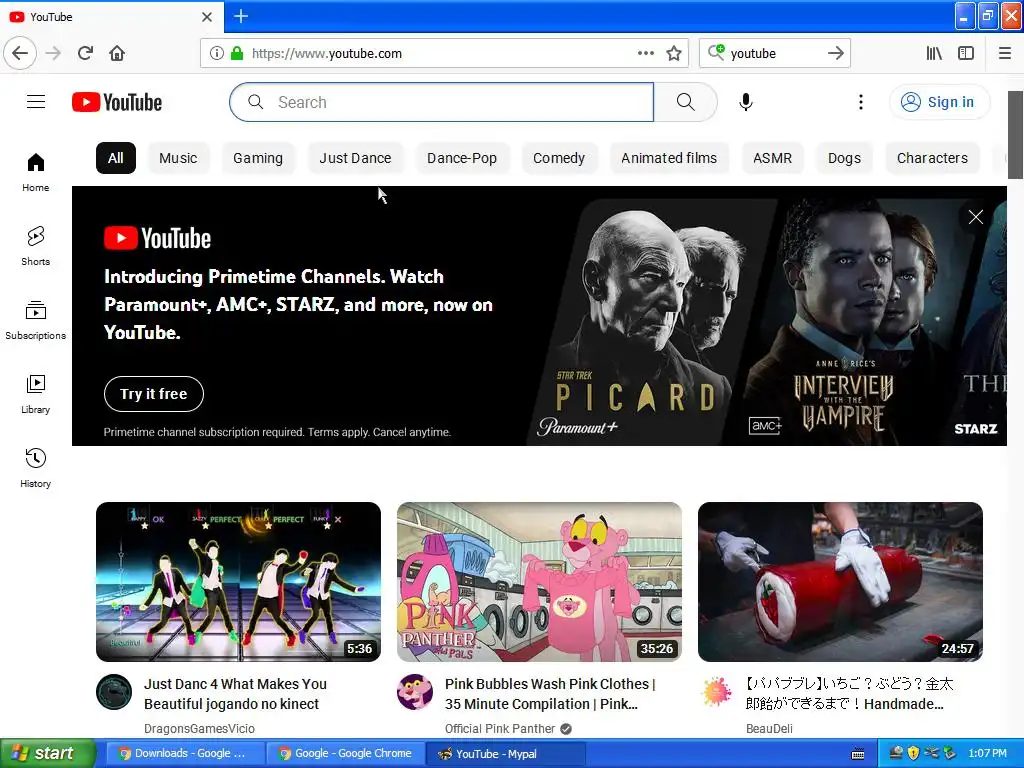Select the Dogs filter chip

pos(844,158)
